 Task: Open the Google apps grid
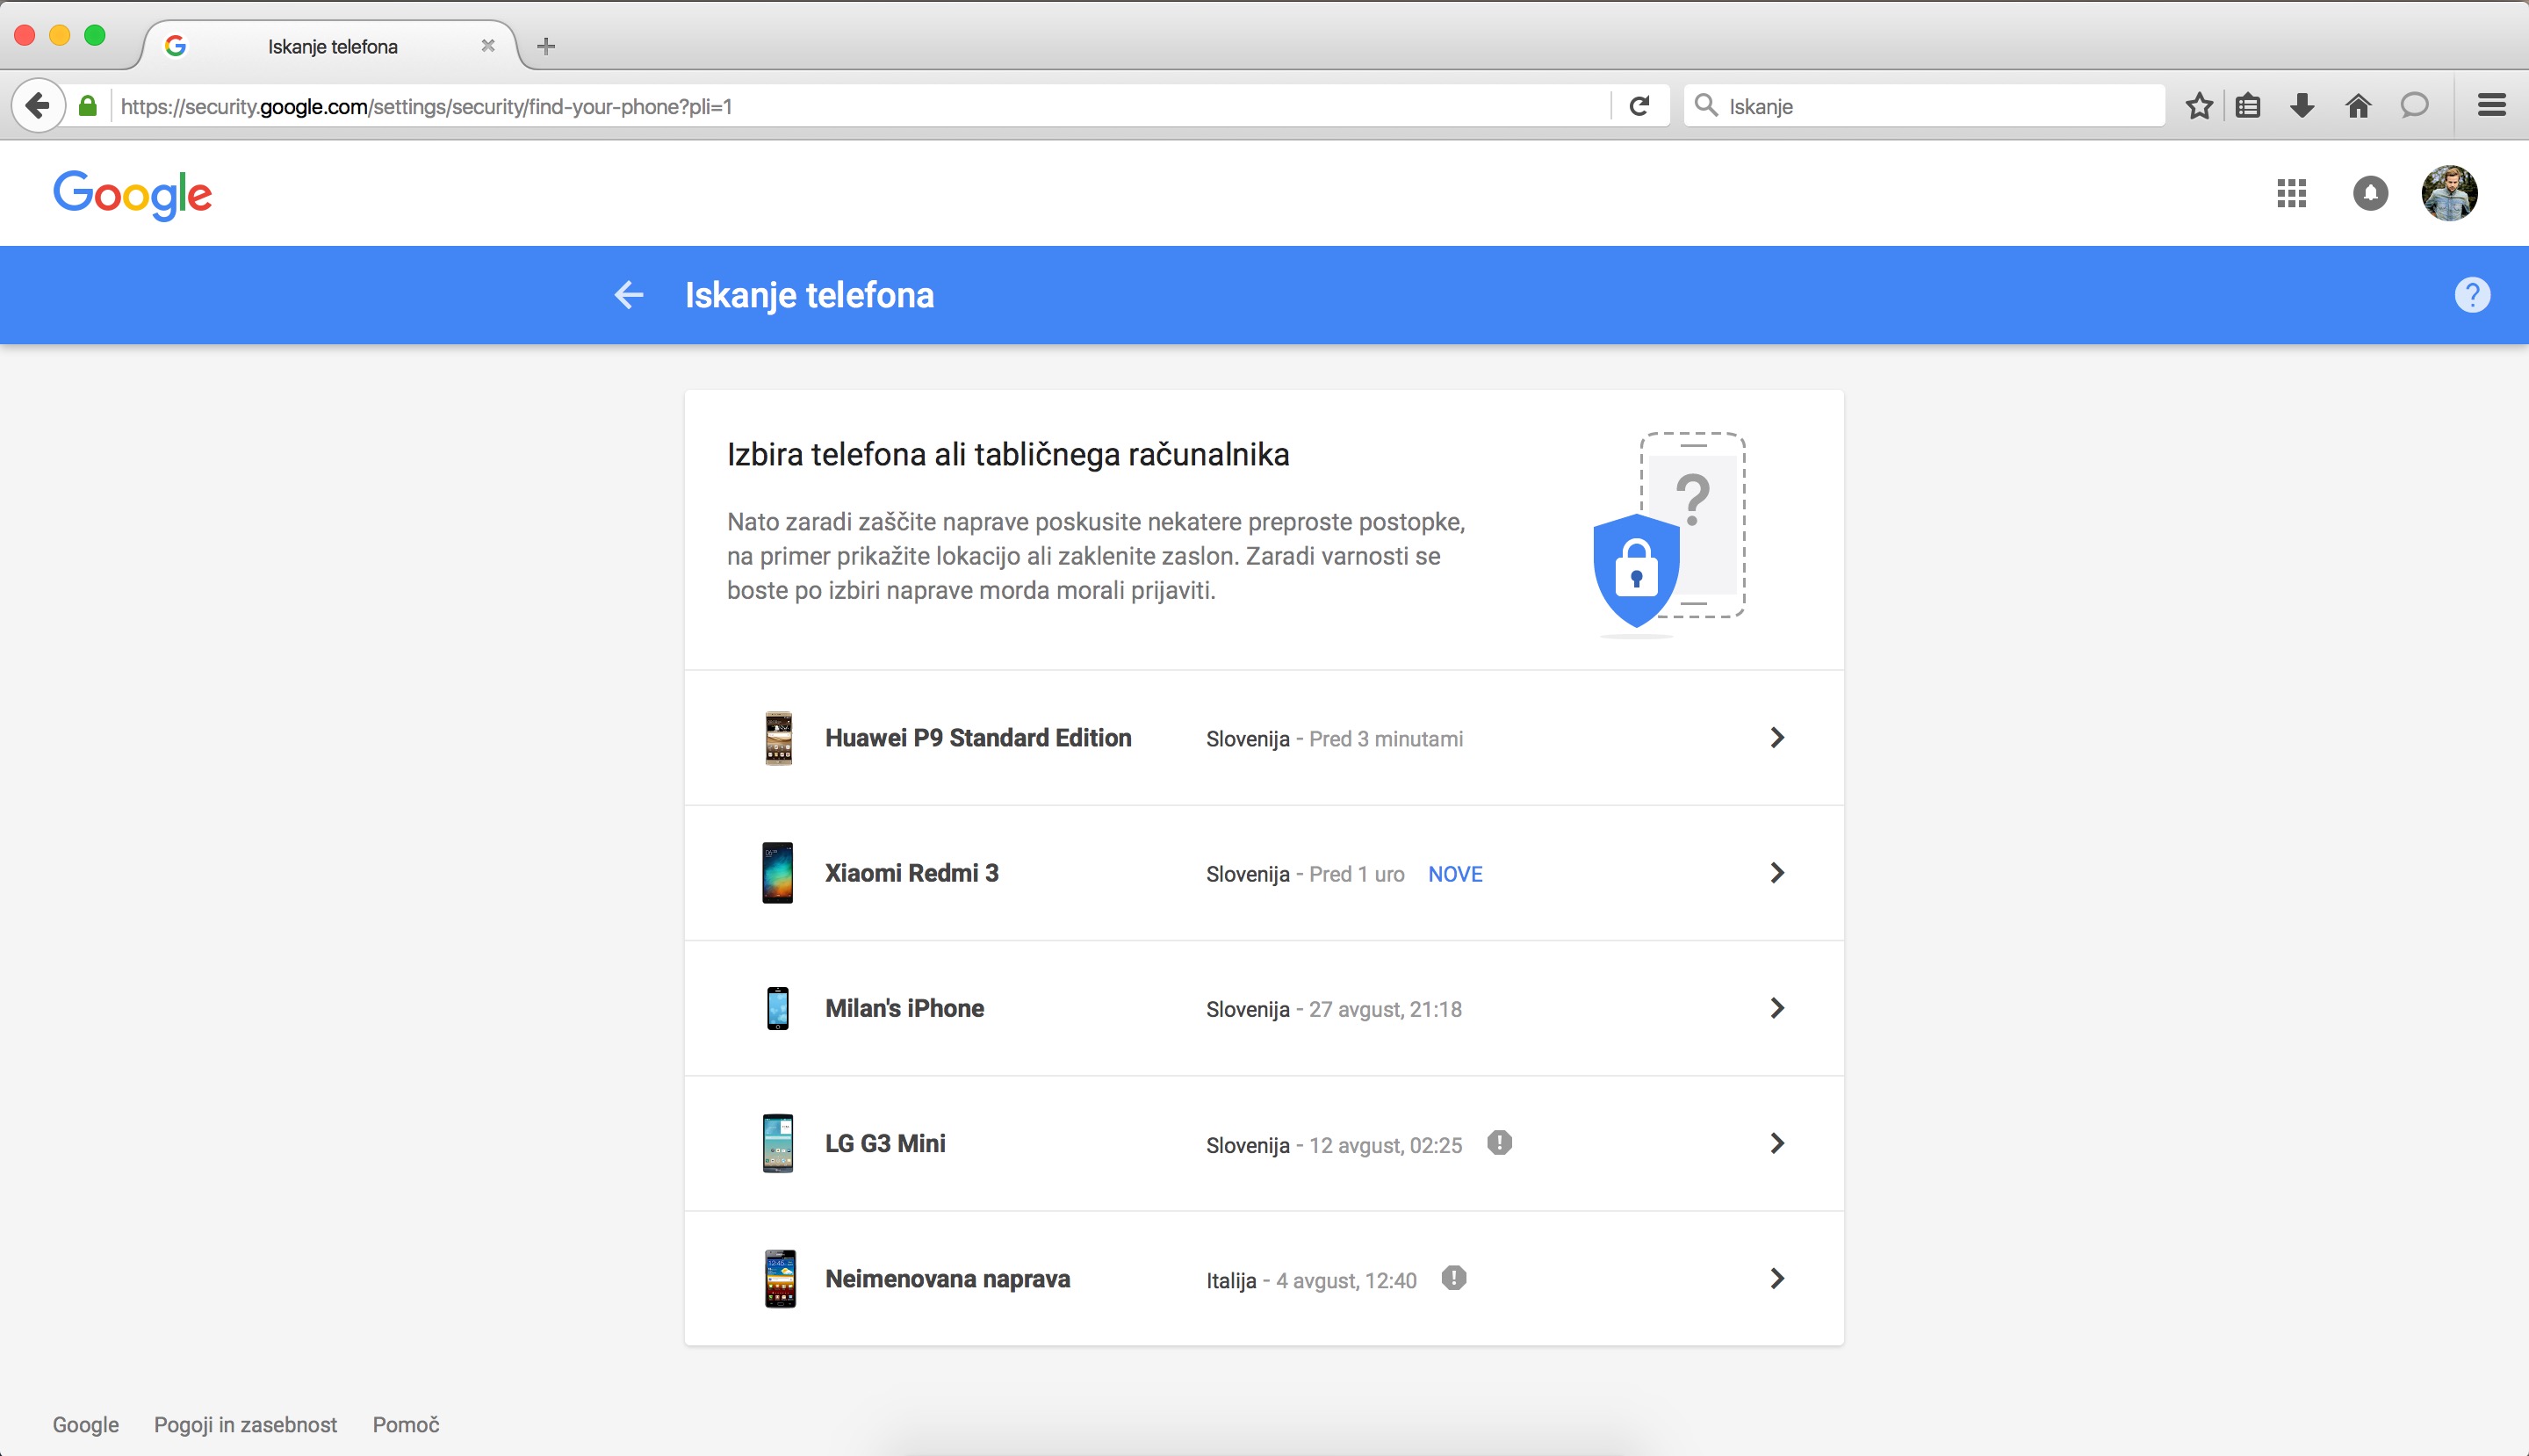point(2291,193)
